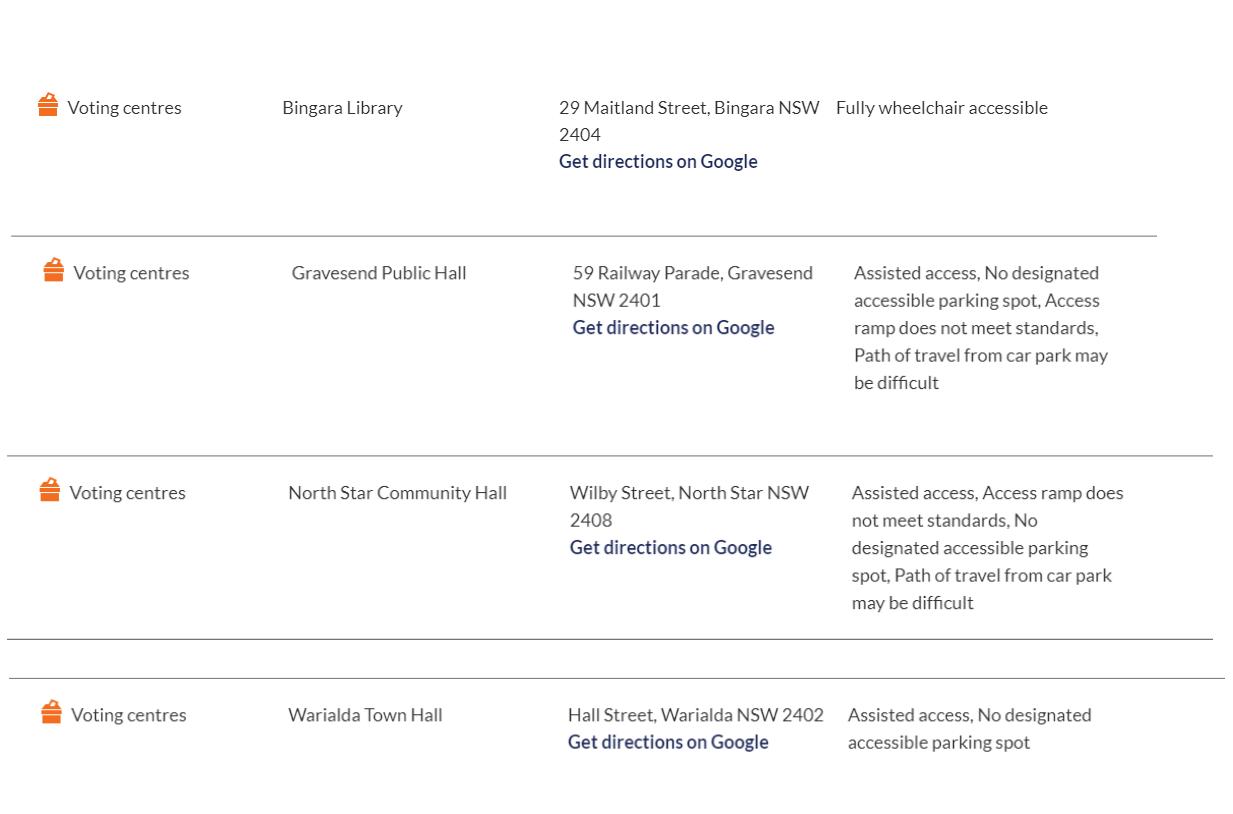Click the 'Fully wheelchair accessible' text
This screenshot has width=1233, height=814.
pyautogui.click(x=941, y=107)
